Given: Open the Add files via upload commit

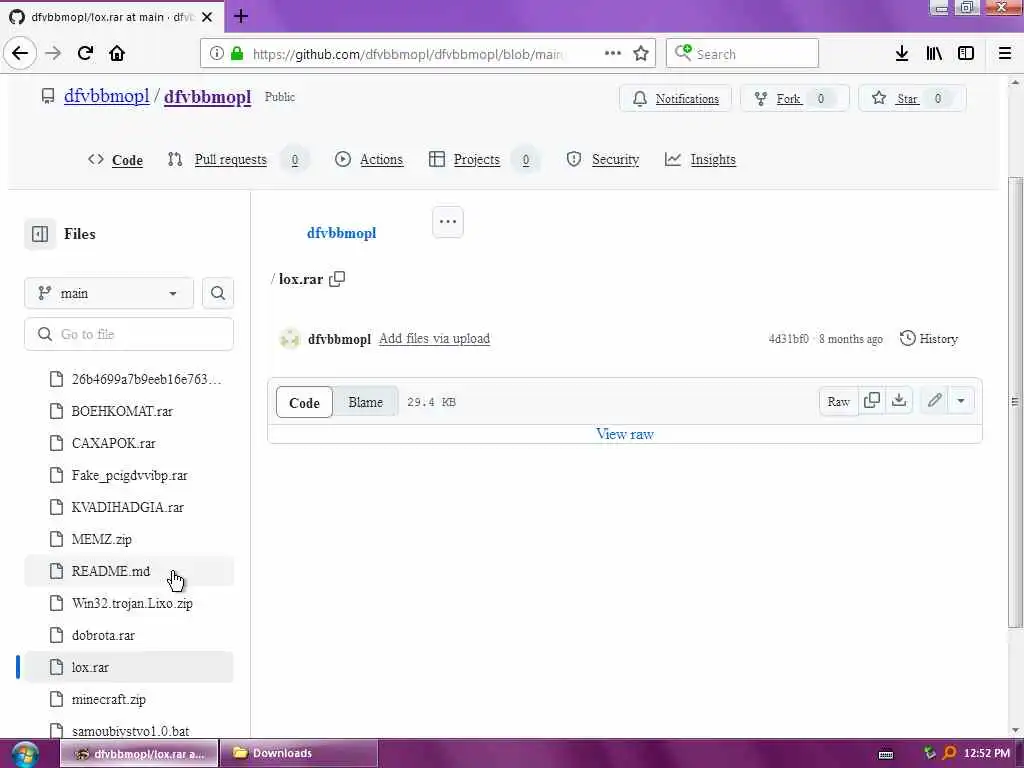Looking at the screenshot, I should (434, 339).
